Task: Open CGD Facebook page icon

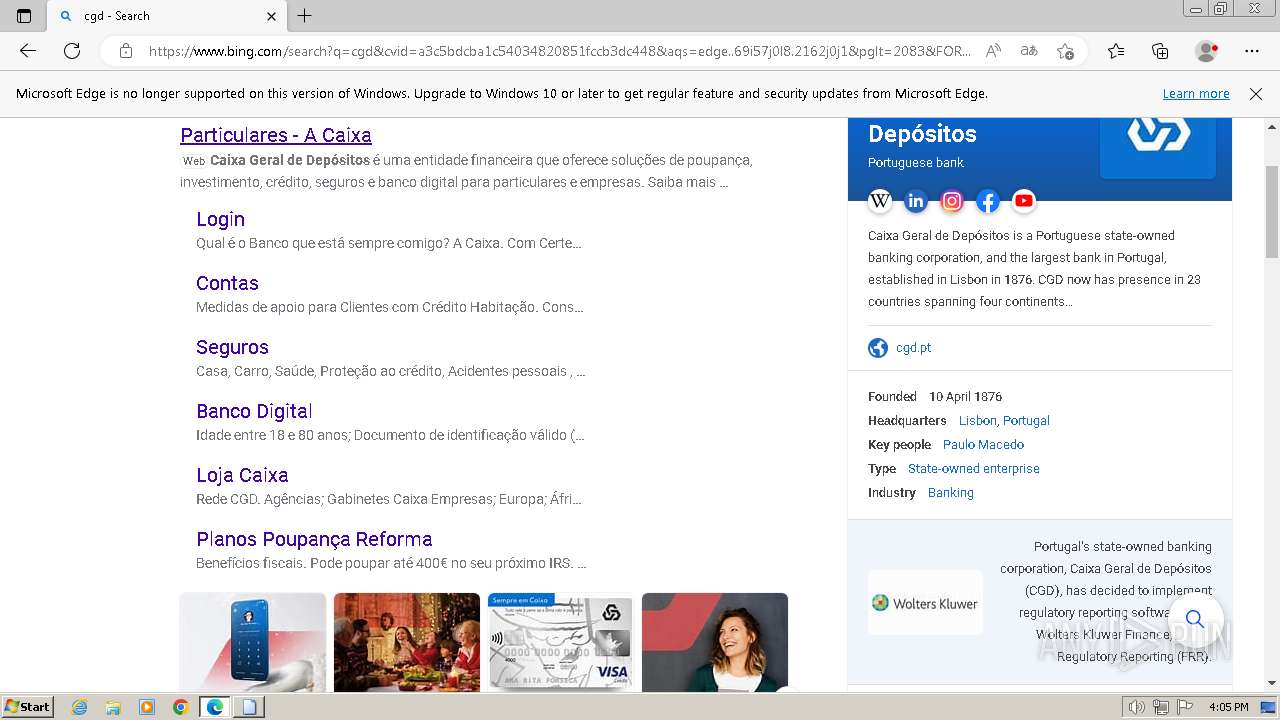Action: coord(988,201)
